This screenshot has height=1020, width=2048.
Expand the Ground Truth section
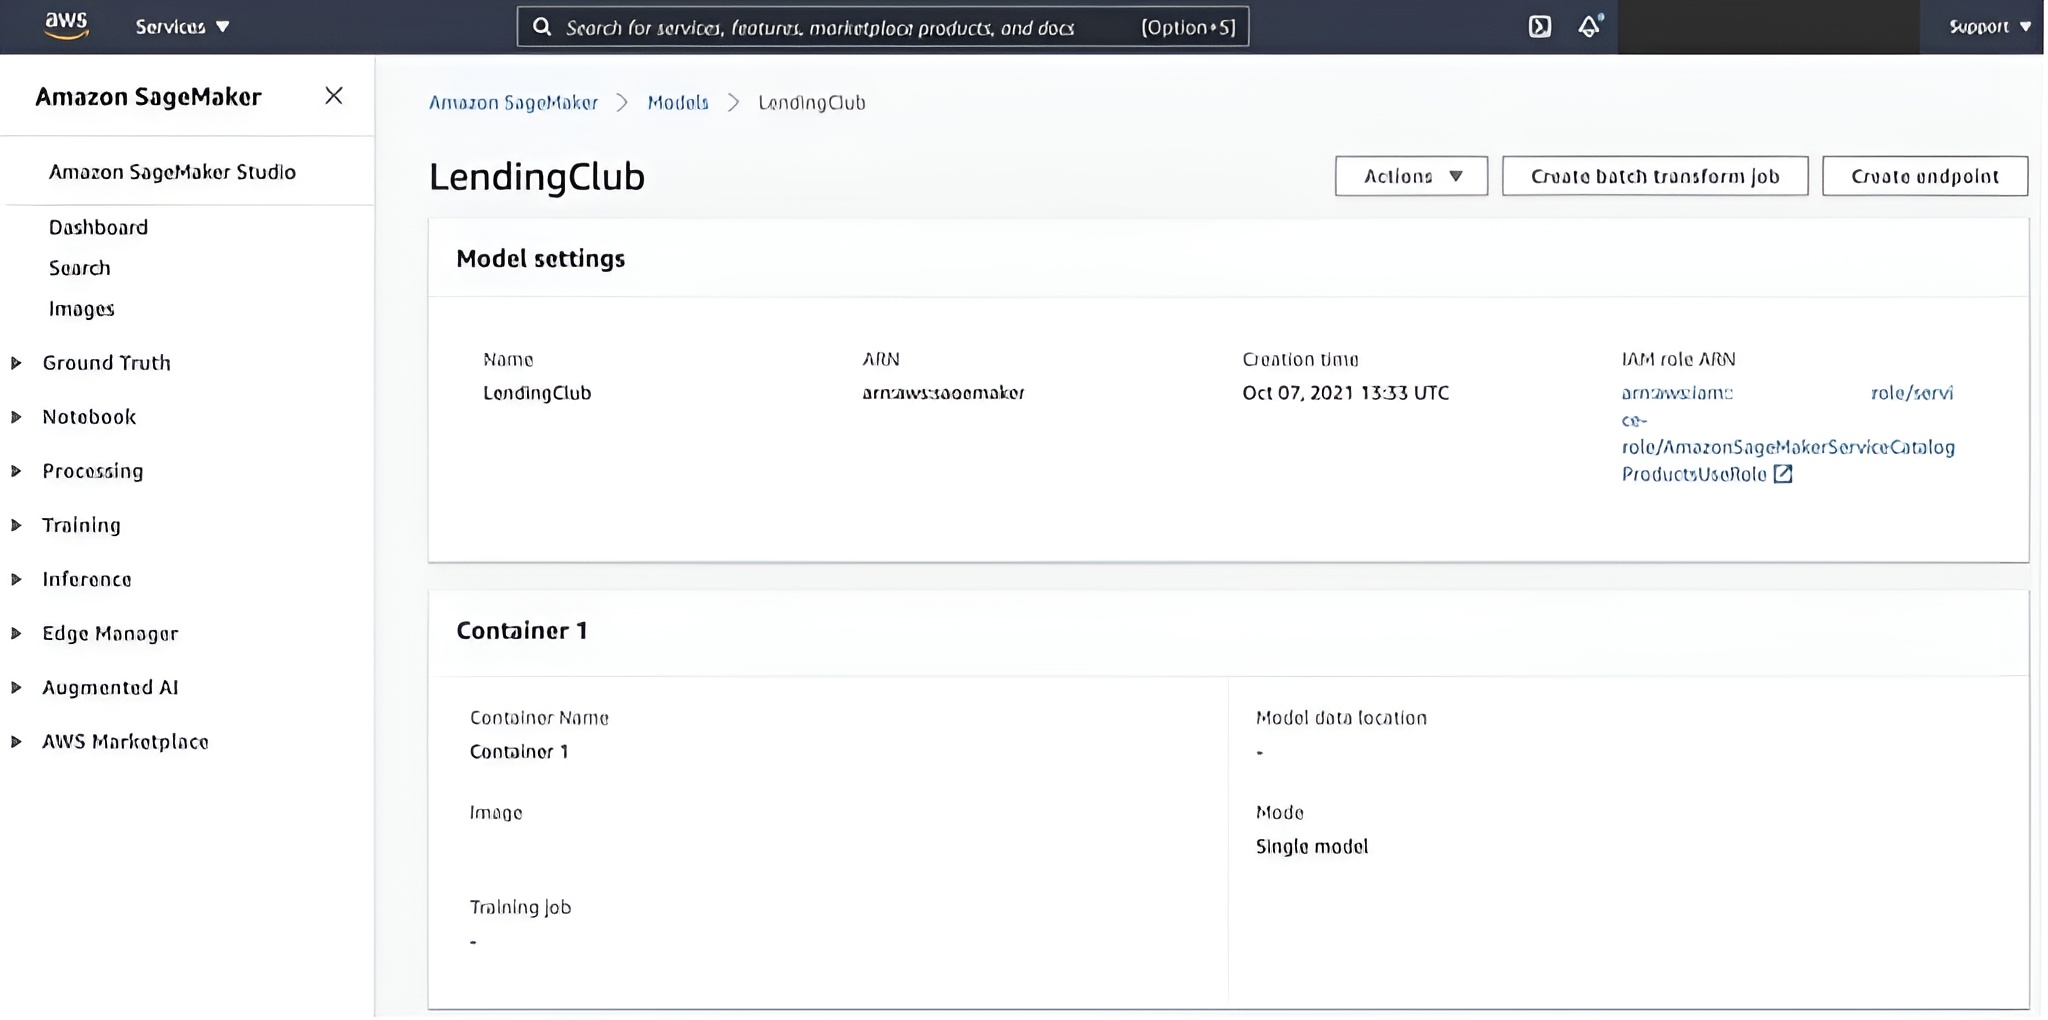tap(17, 363)
